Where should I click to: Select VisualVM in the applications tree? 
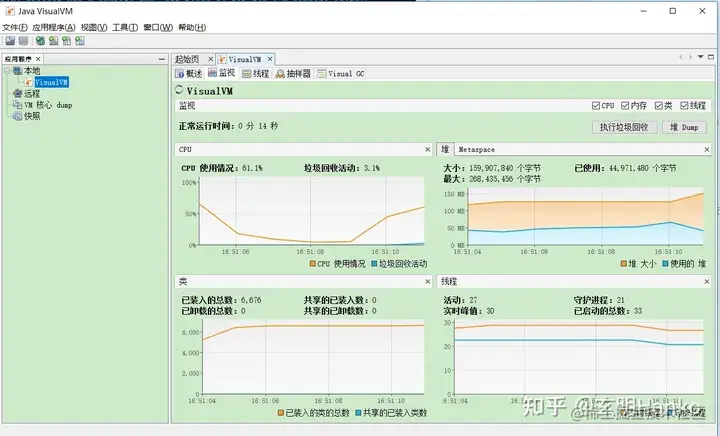click(x=51, y=82)
